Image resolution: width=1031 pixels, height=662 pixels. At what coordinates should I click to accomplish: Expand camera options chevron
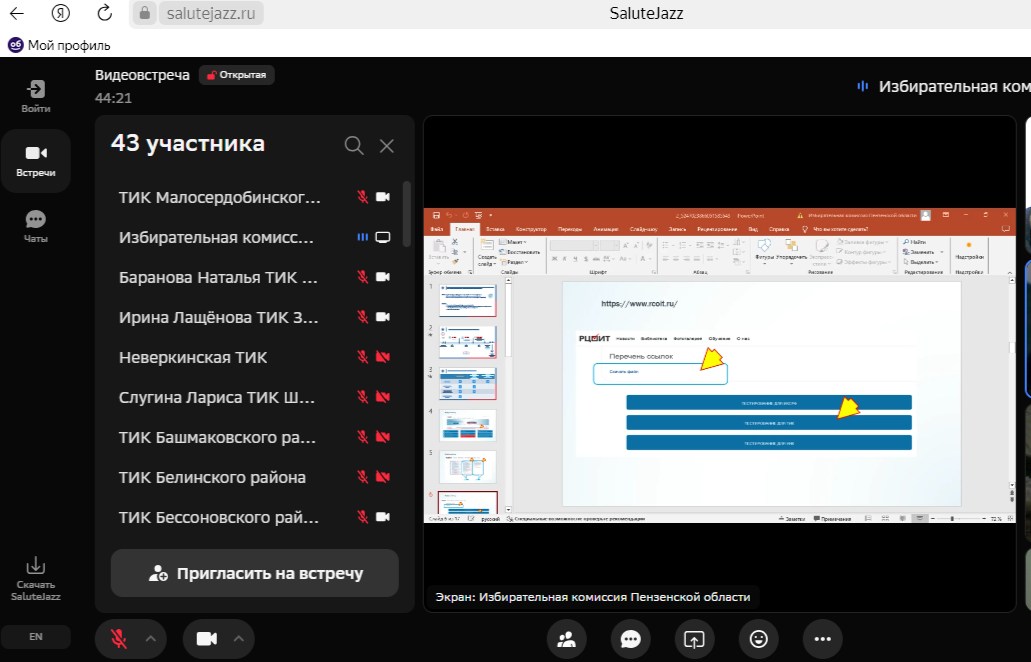239,638
